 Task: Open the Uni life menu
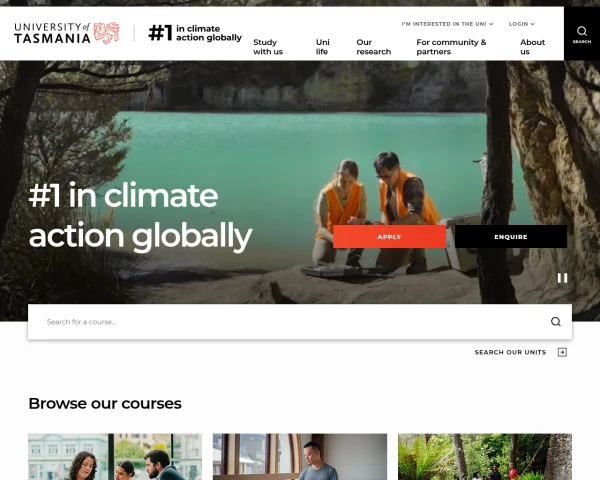(x=323, y=47)
